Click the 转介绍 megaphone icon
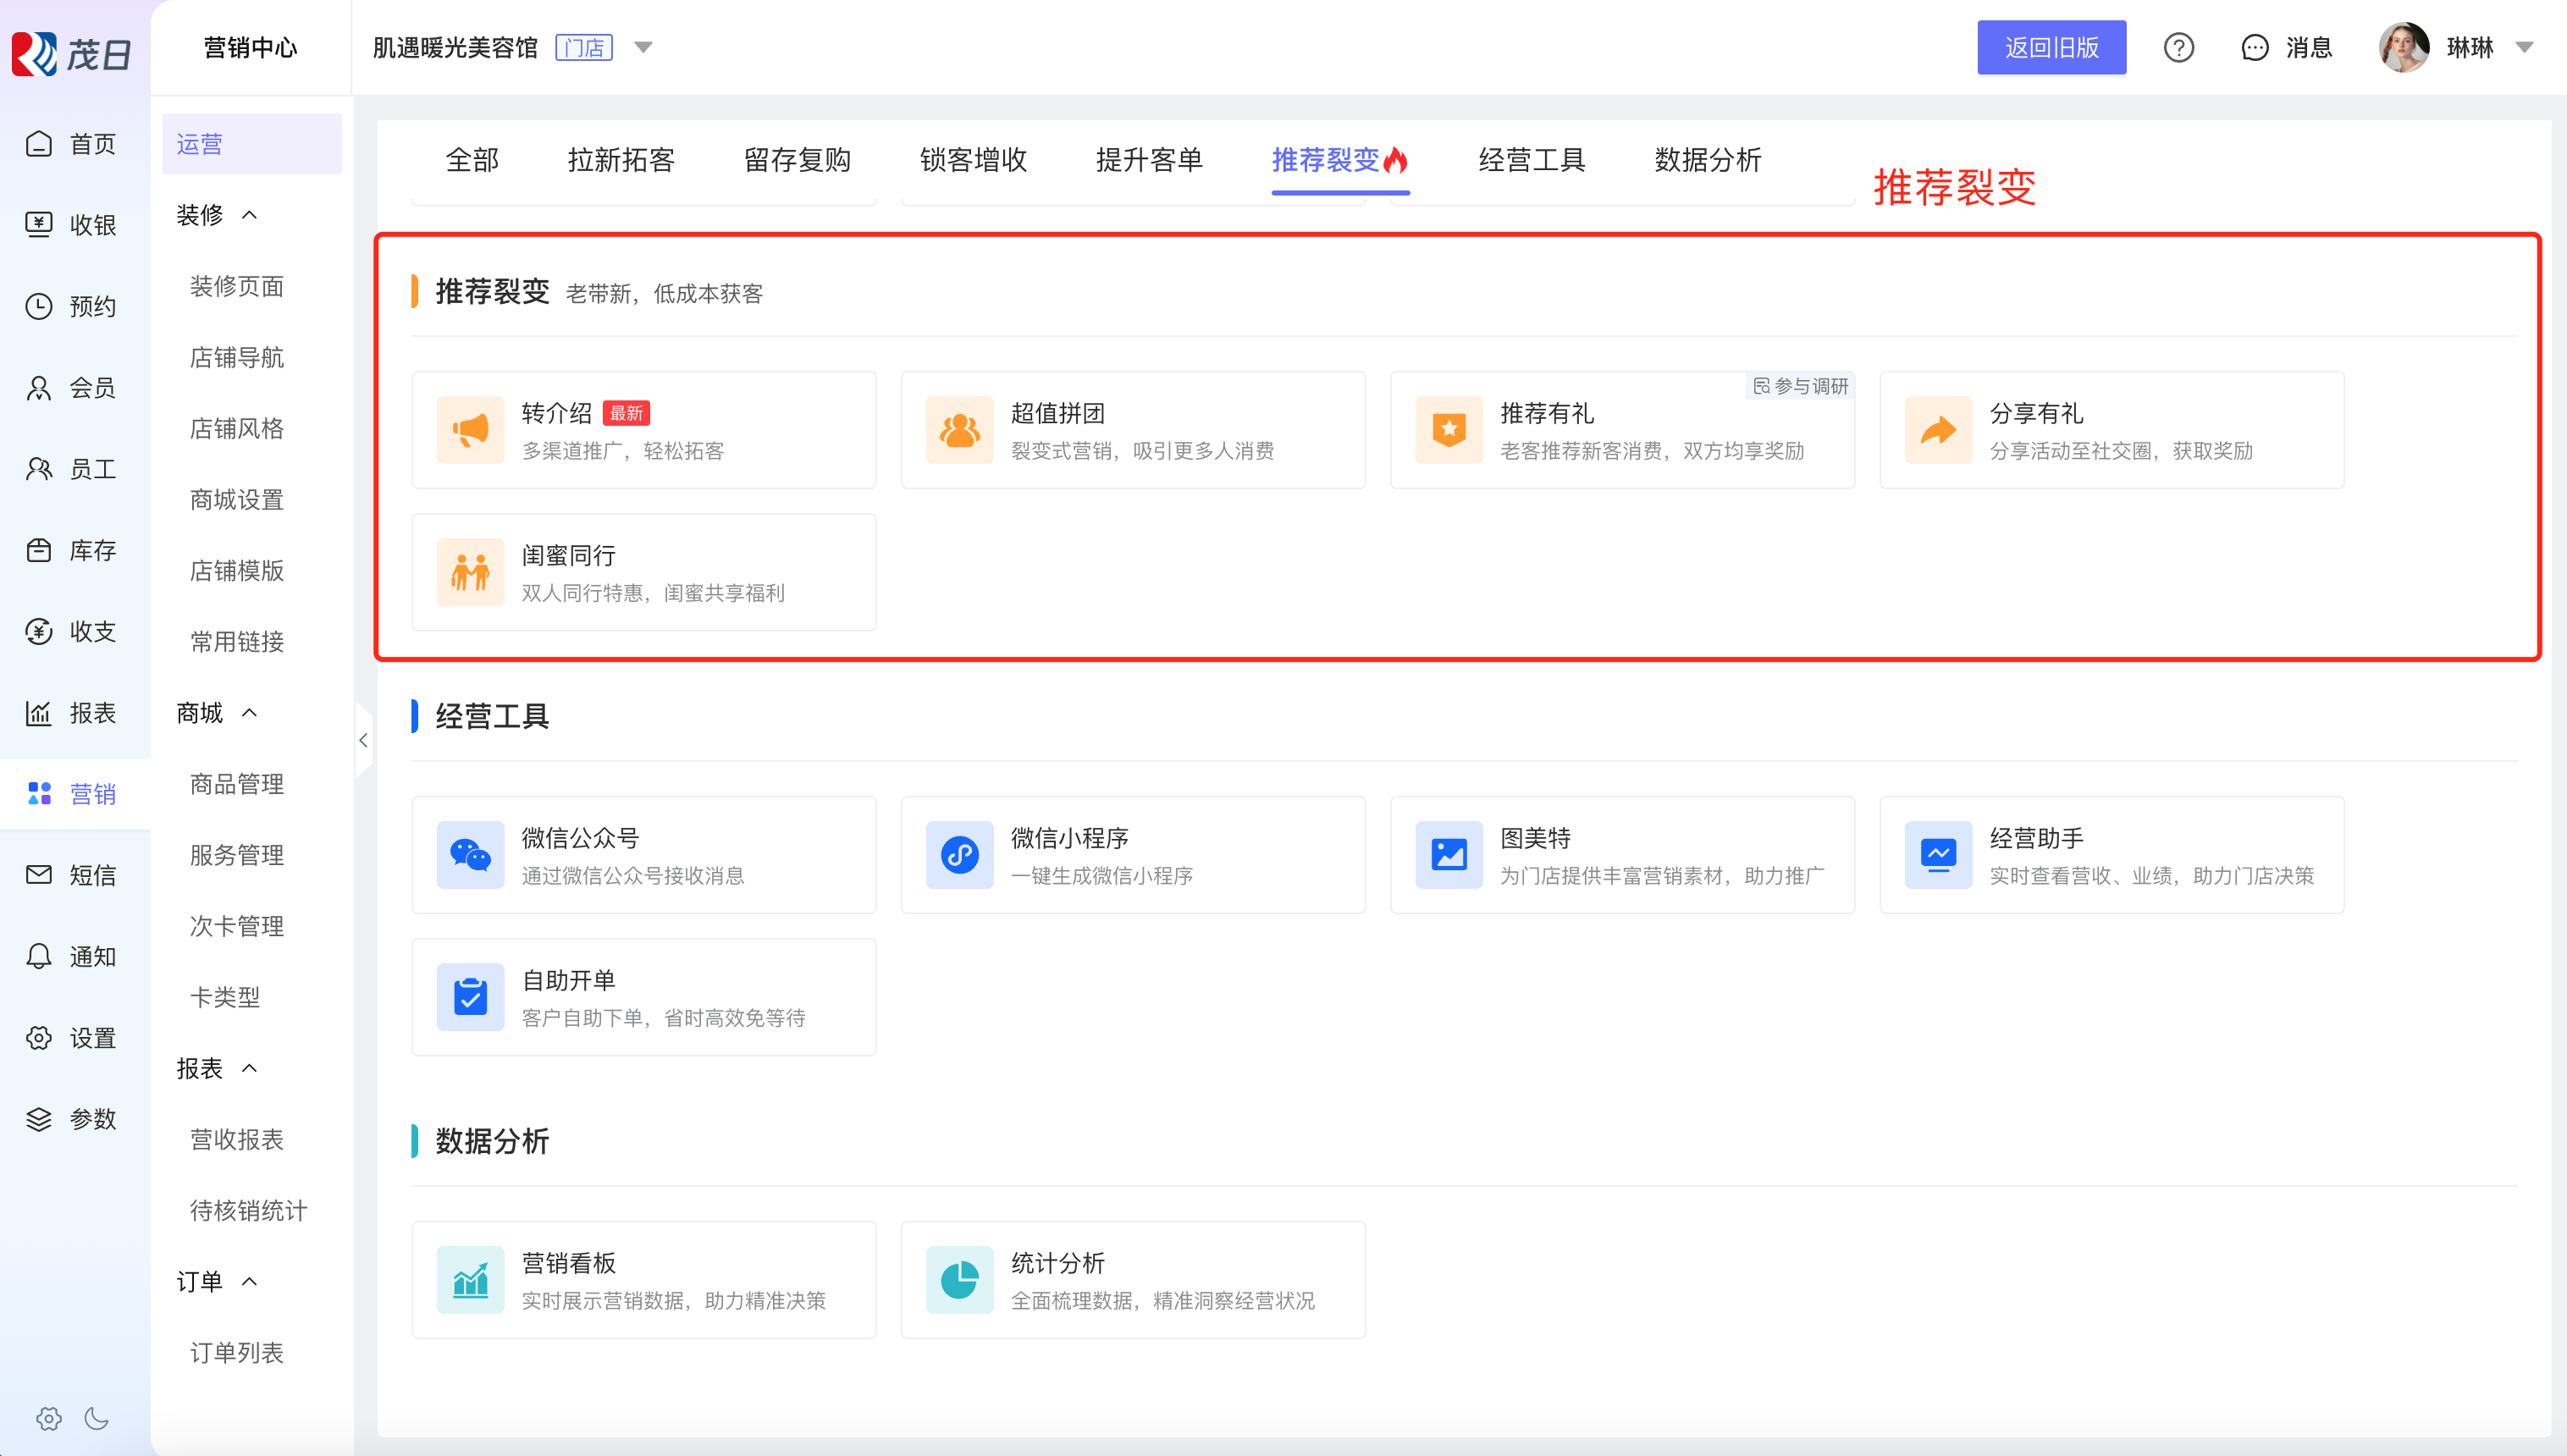 (470, 430)
